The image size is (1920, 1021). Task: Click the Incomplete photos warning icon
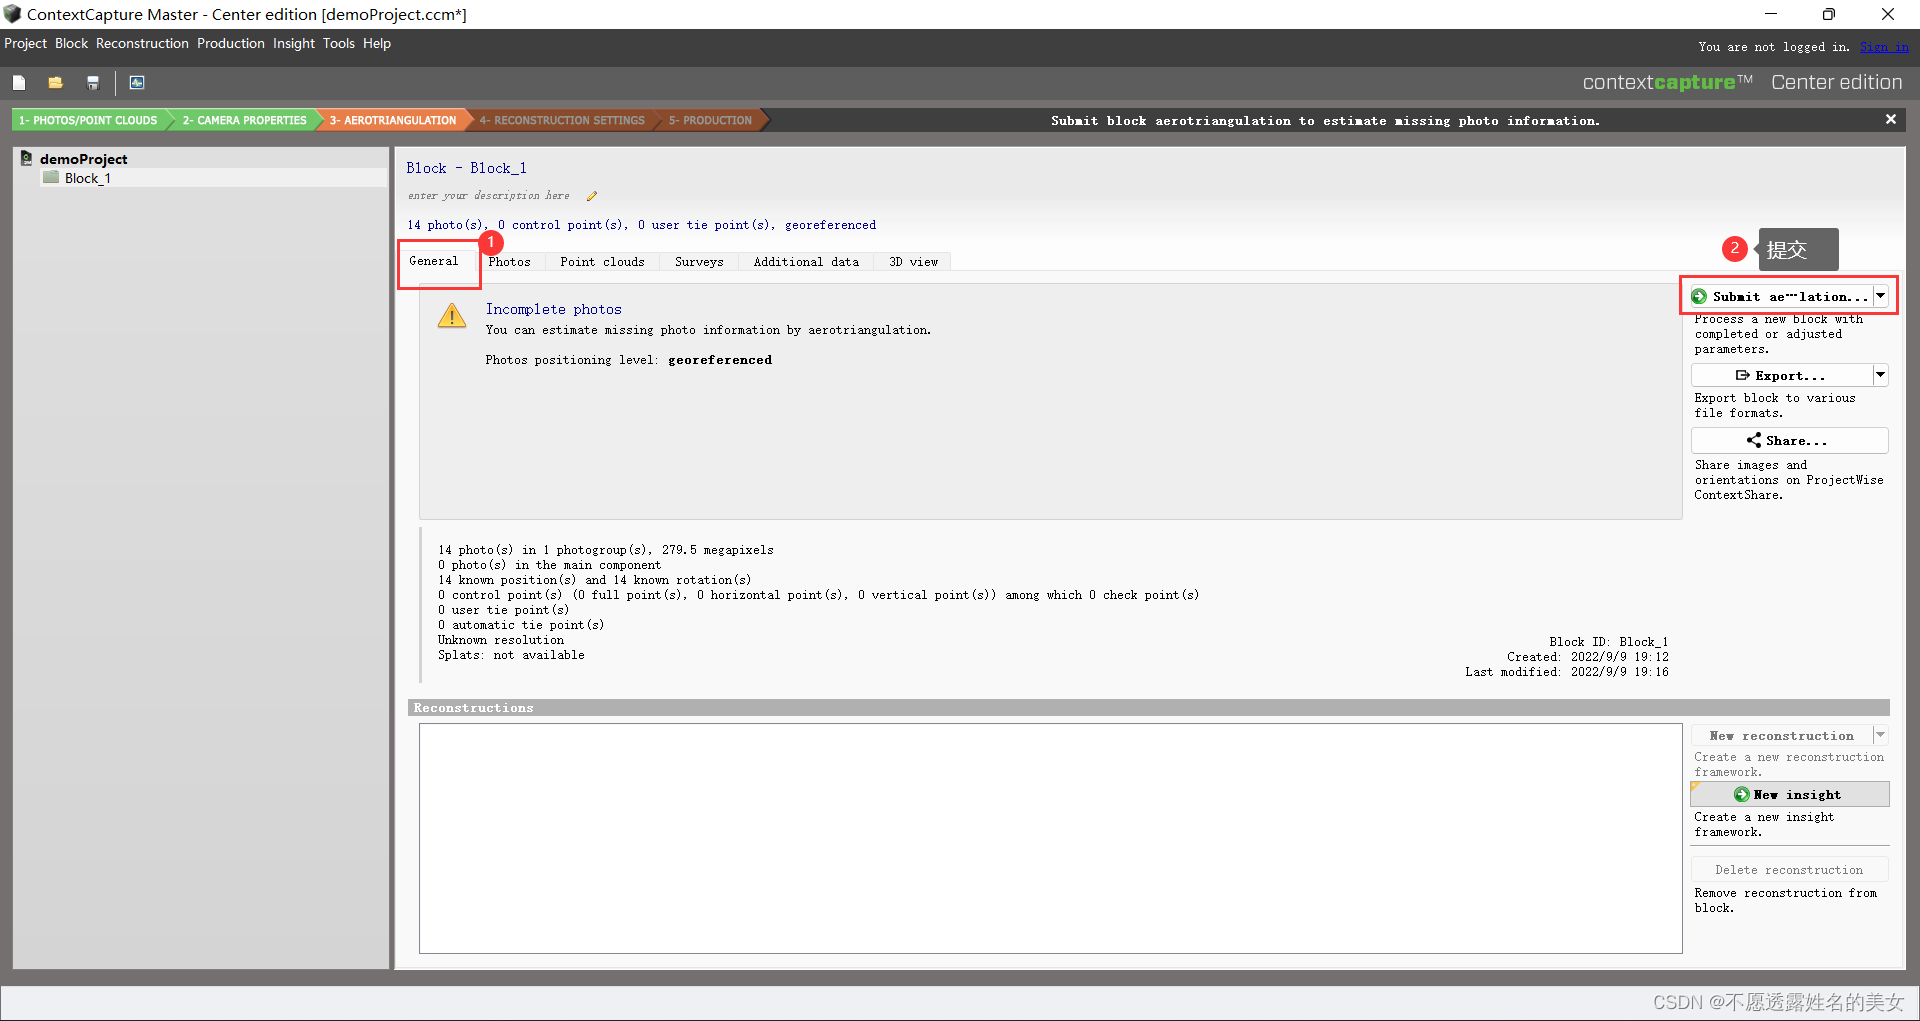(x=452, y=316)
